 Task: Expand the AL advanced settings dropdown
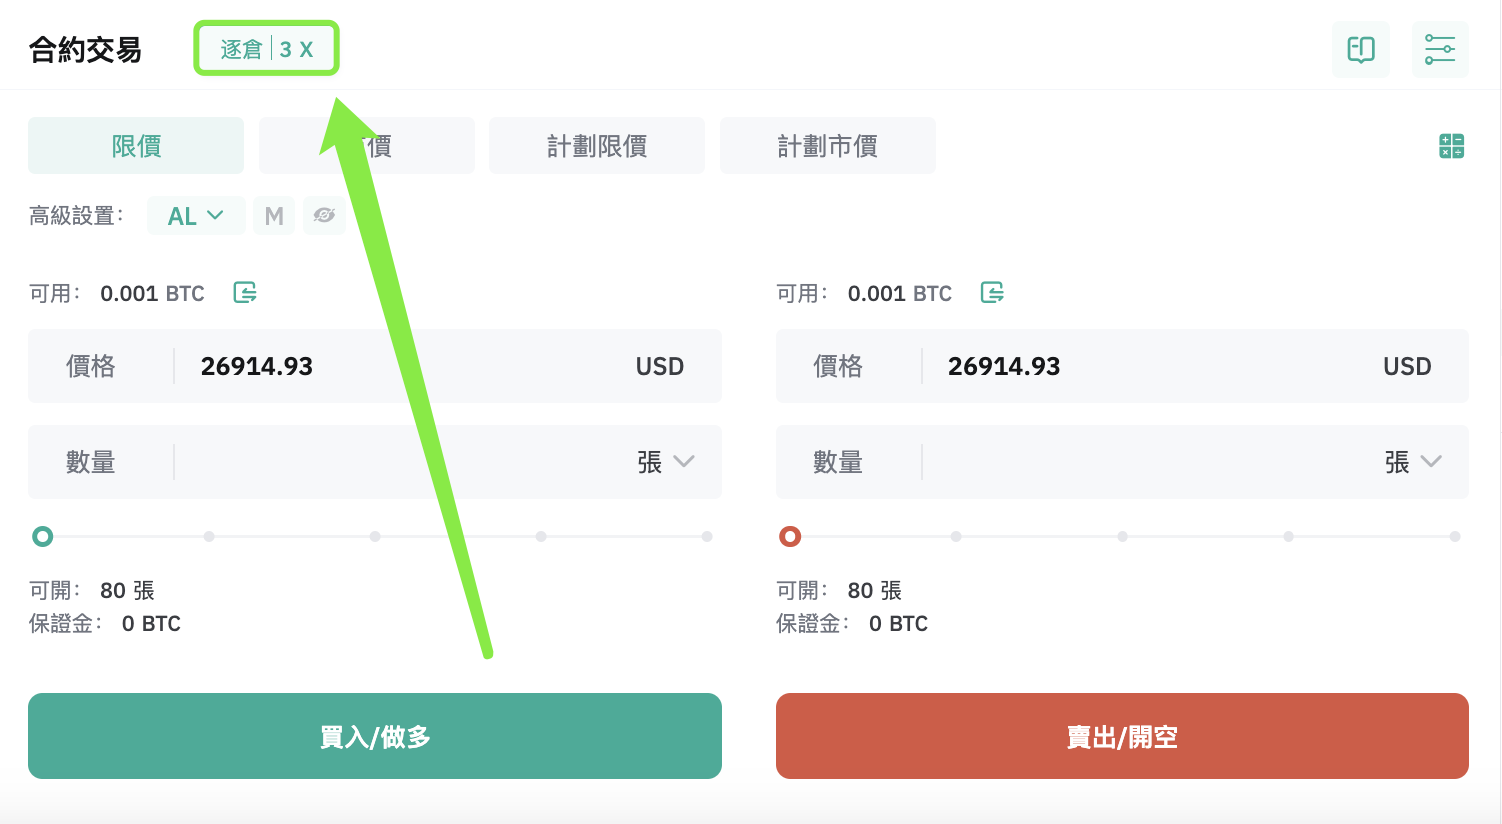[196, 215]
